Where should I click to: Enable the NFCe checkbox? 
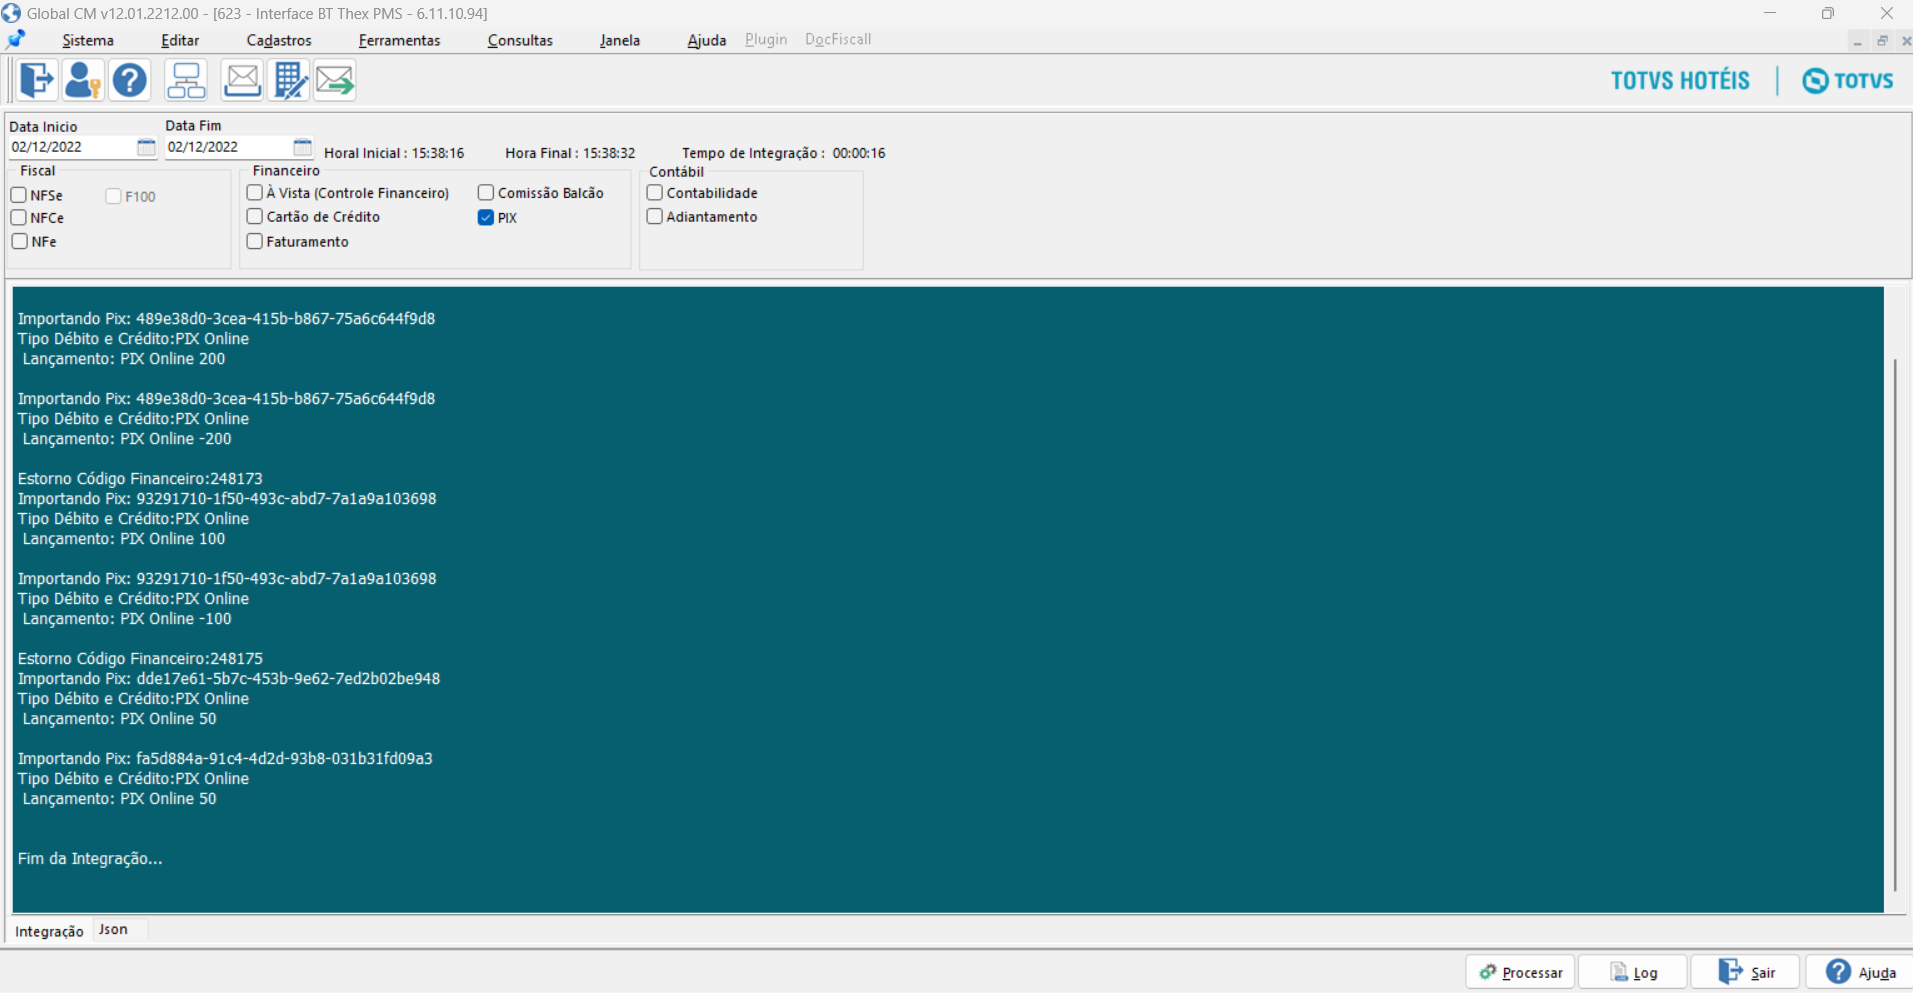tap(19, 217)
